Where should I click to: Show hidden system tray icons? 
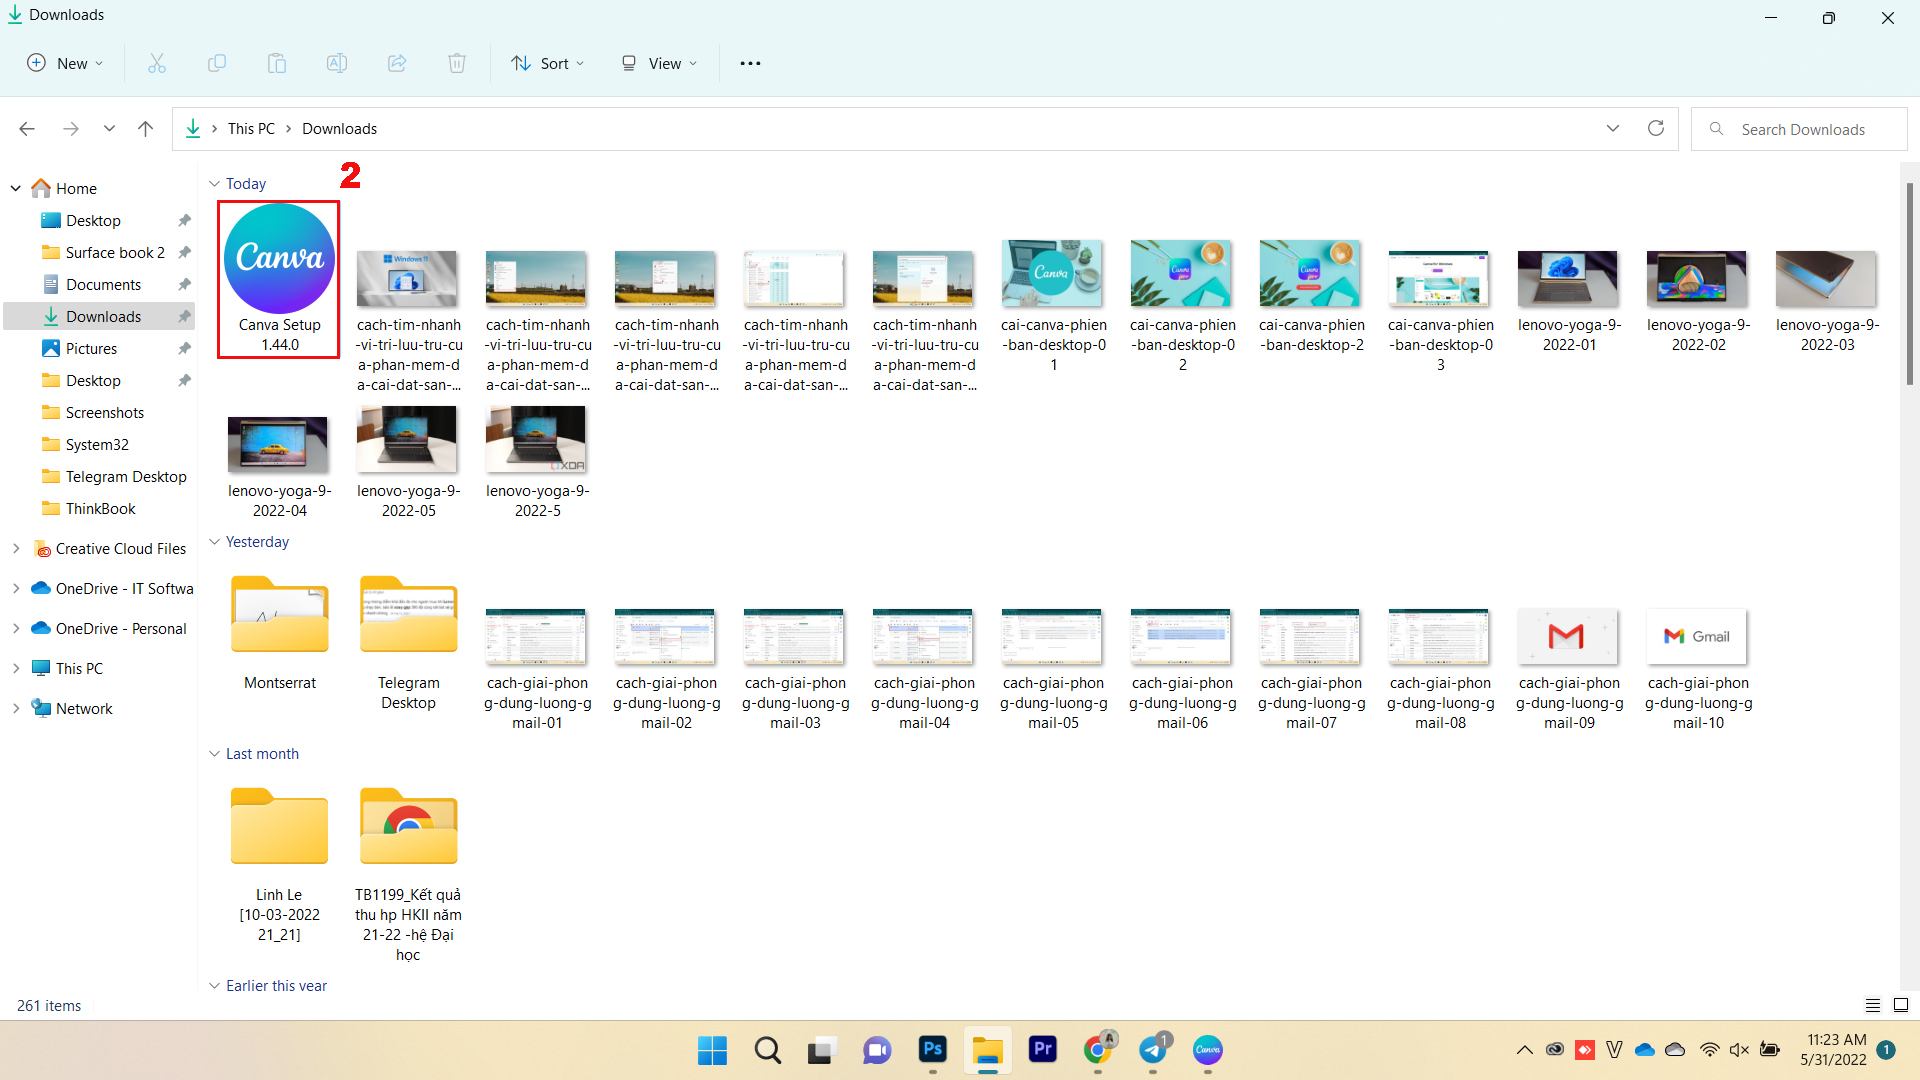tap(1524, 1050)
